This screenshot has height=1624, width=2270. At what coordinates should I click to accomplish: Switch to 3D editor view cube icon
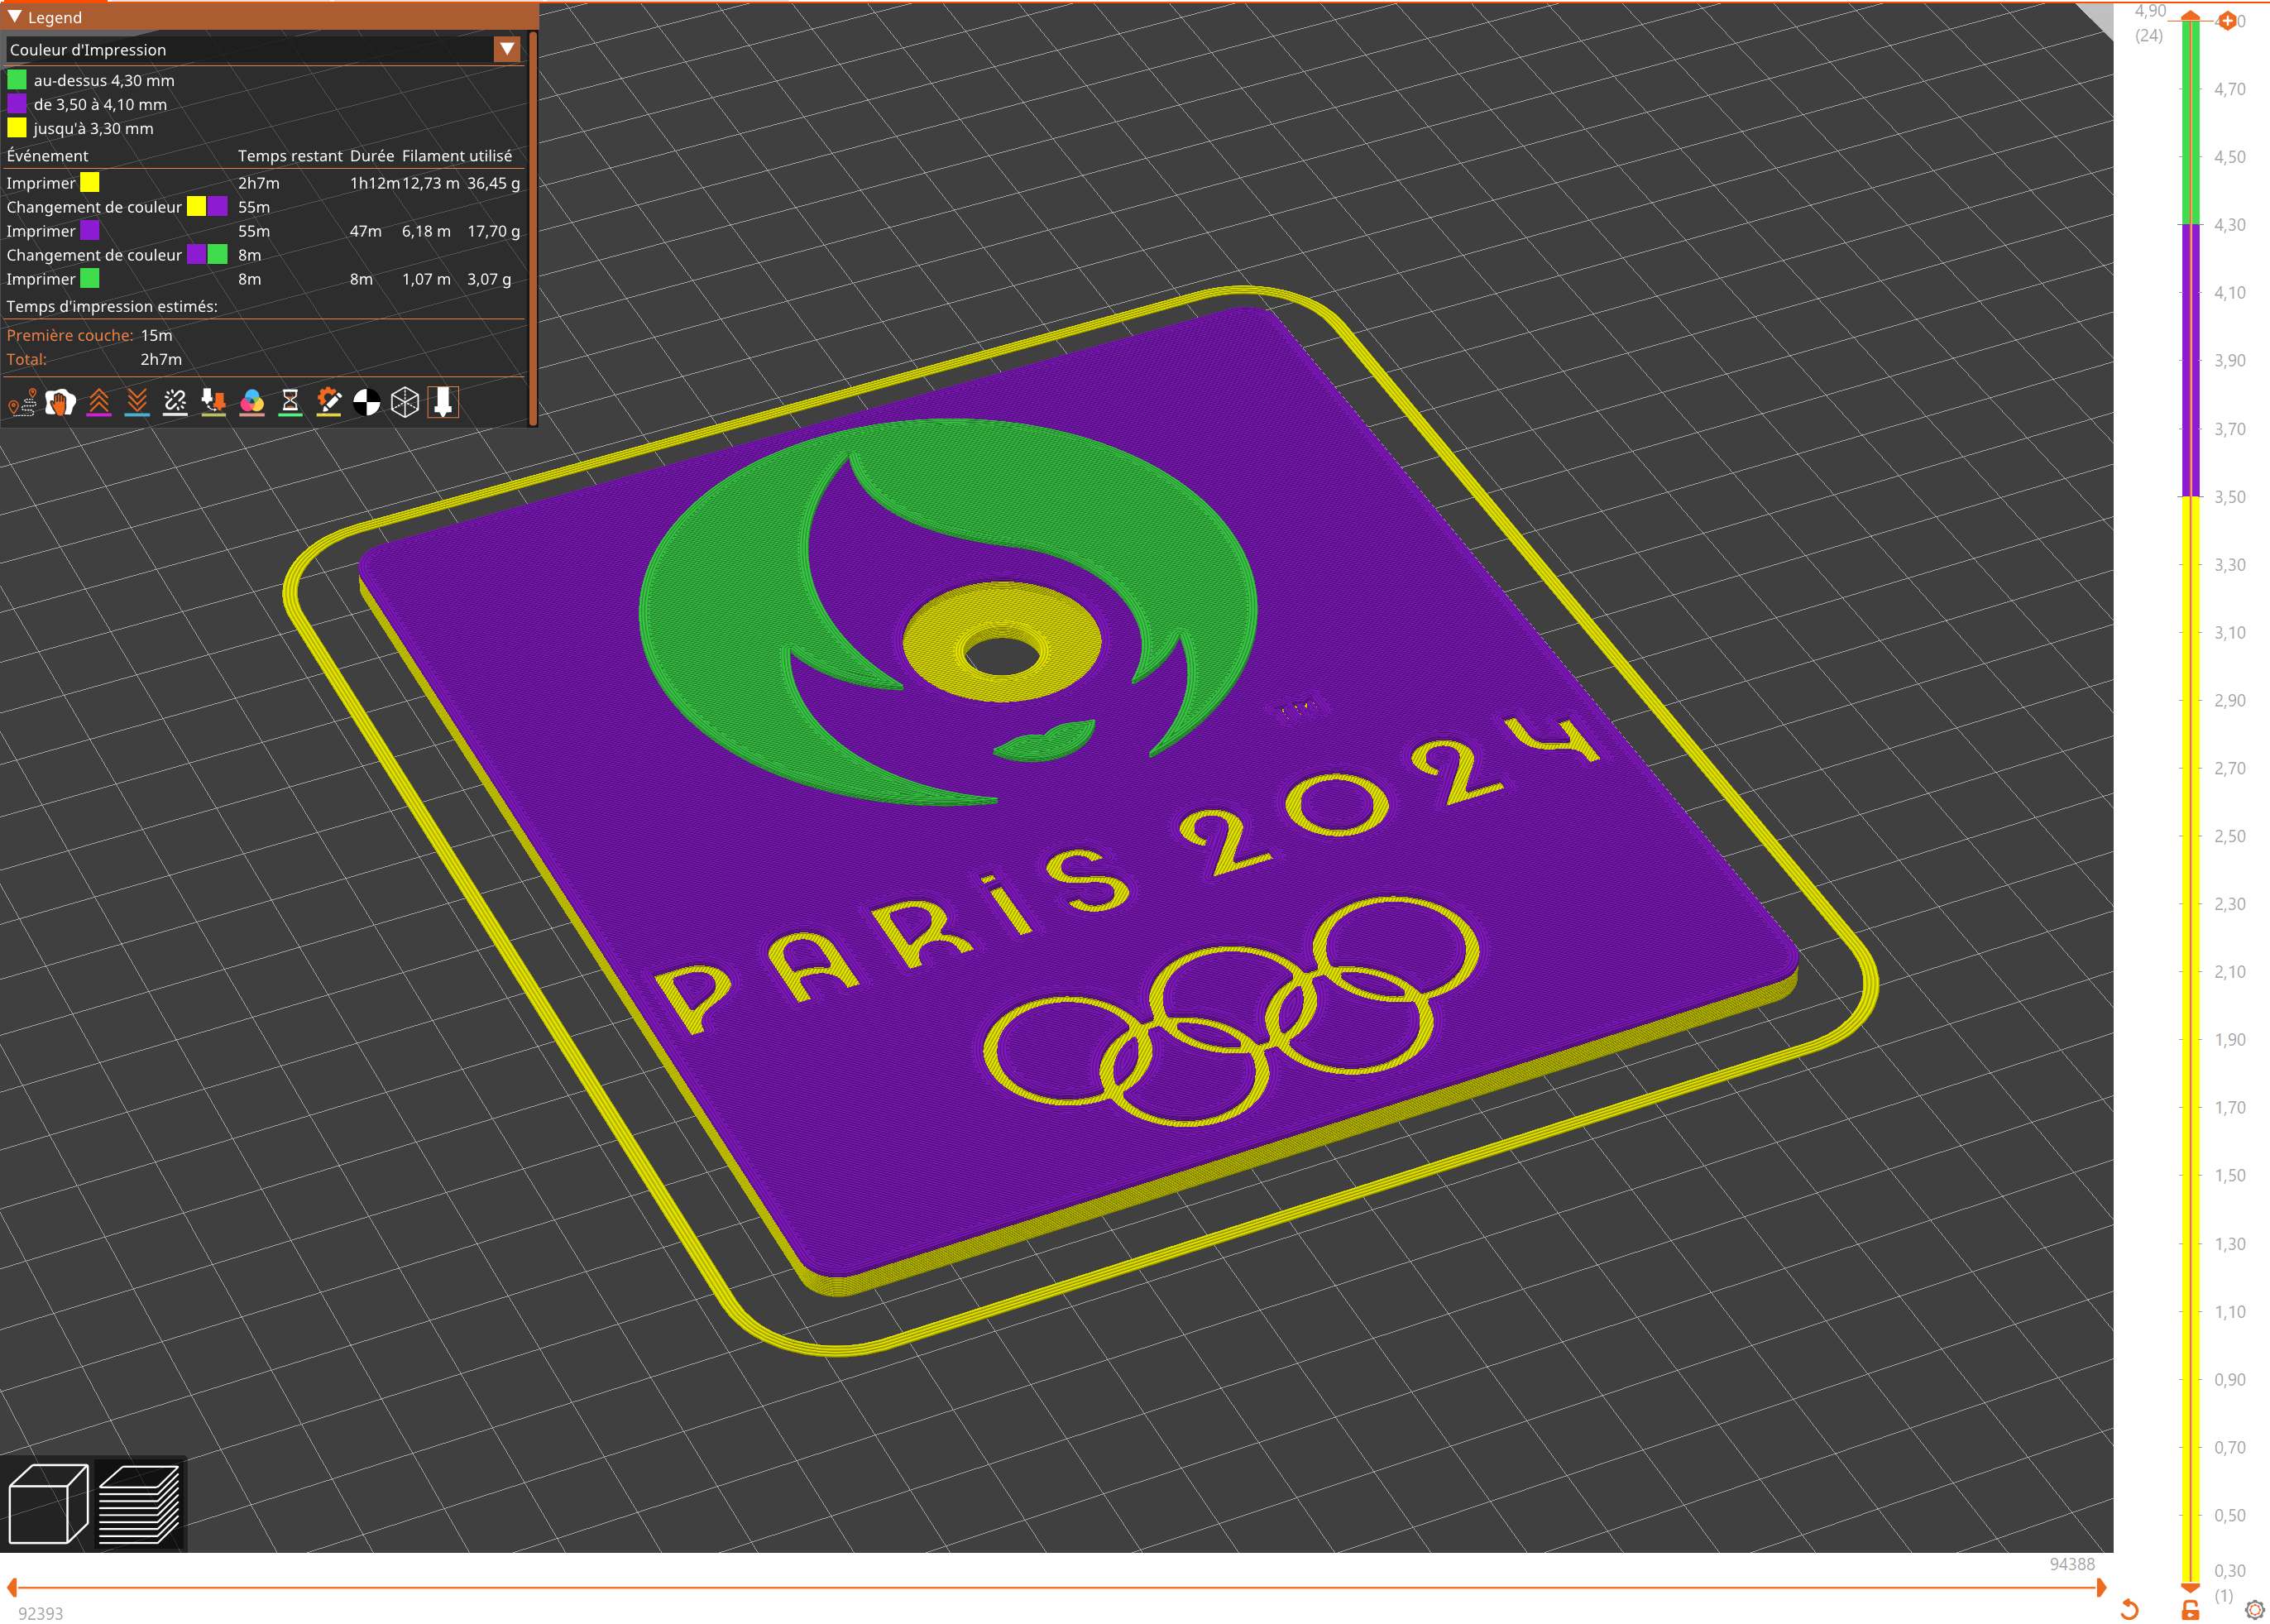pos(48,1504)
